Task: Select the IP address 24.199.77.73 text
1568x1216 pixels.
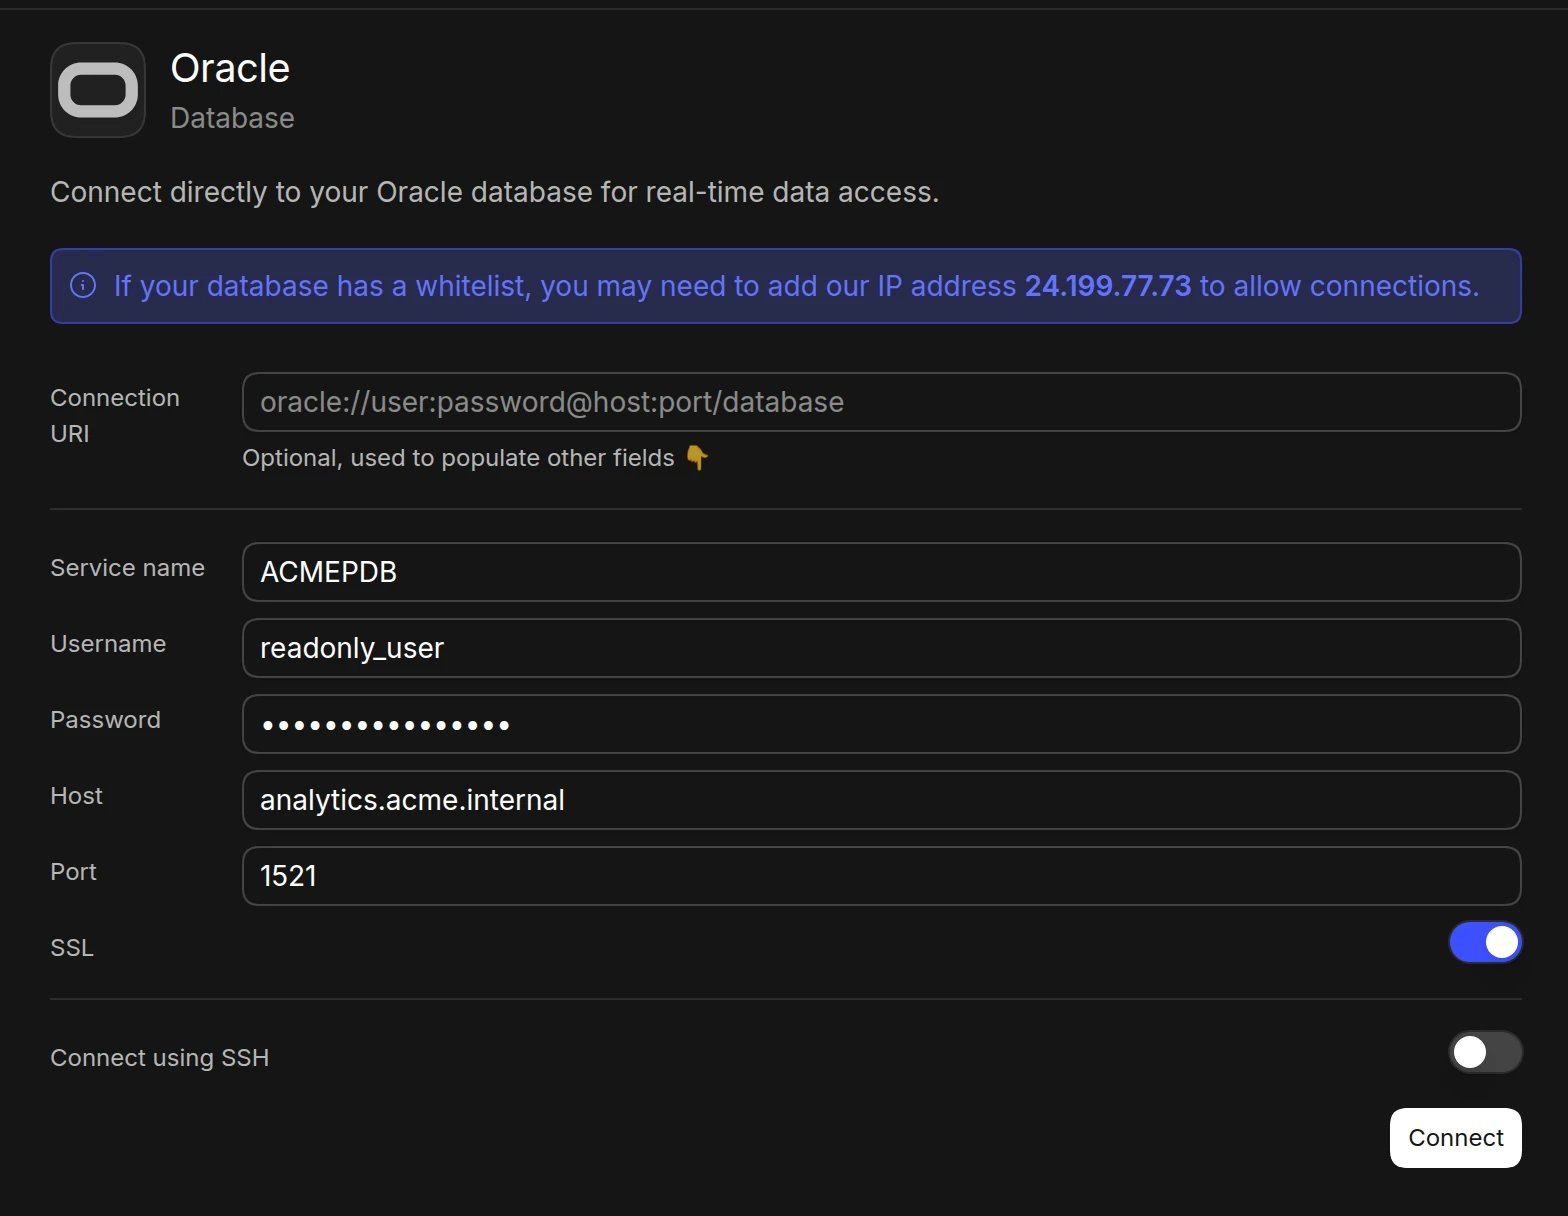Action: click(1108, 286)
